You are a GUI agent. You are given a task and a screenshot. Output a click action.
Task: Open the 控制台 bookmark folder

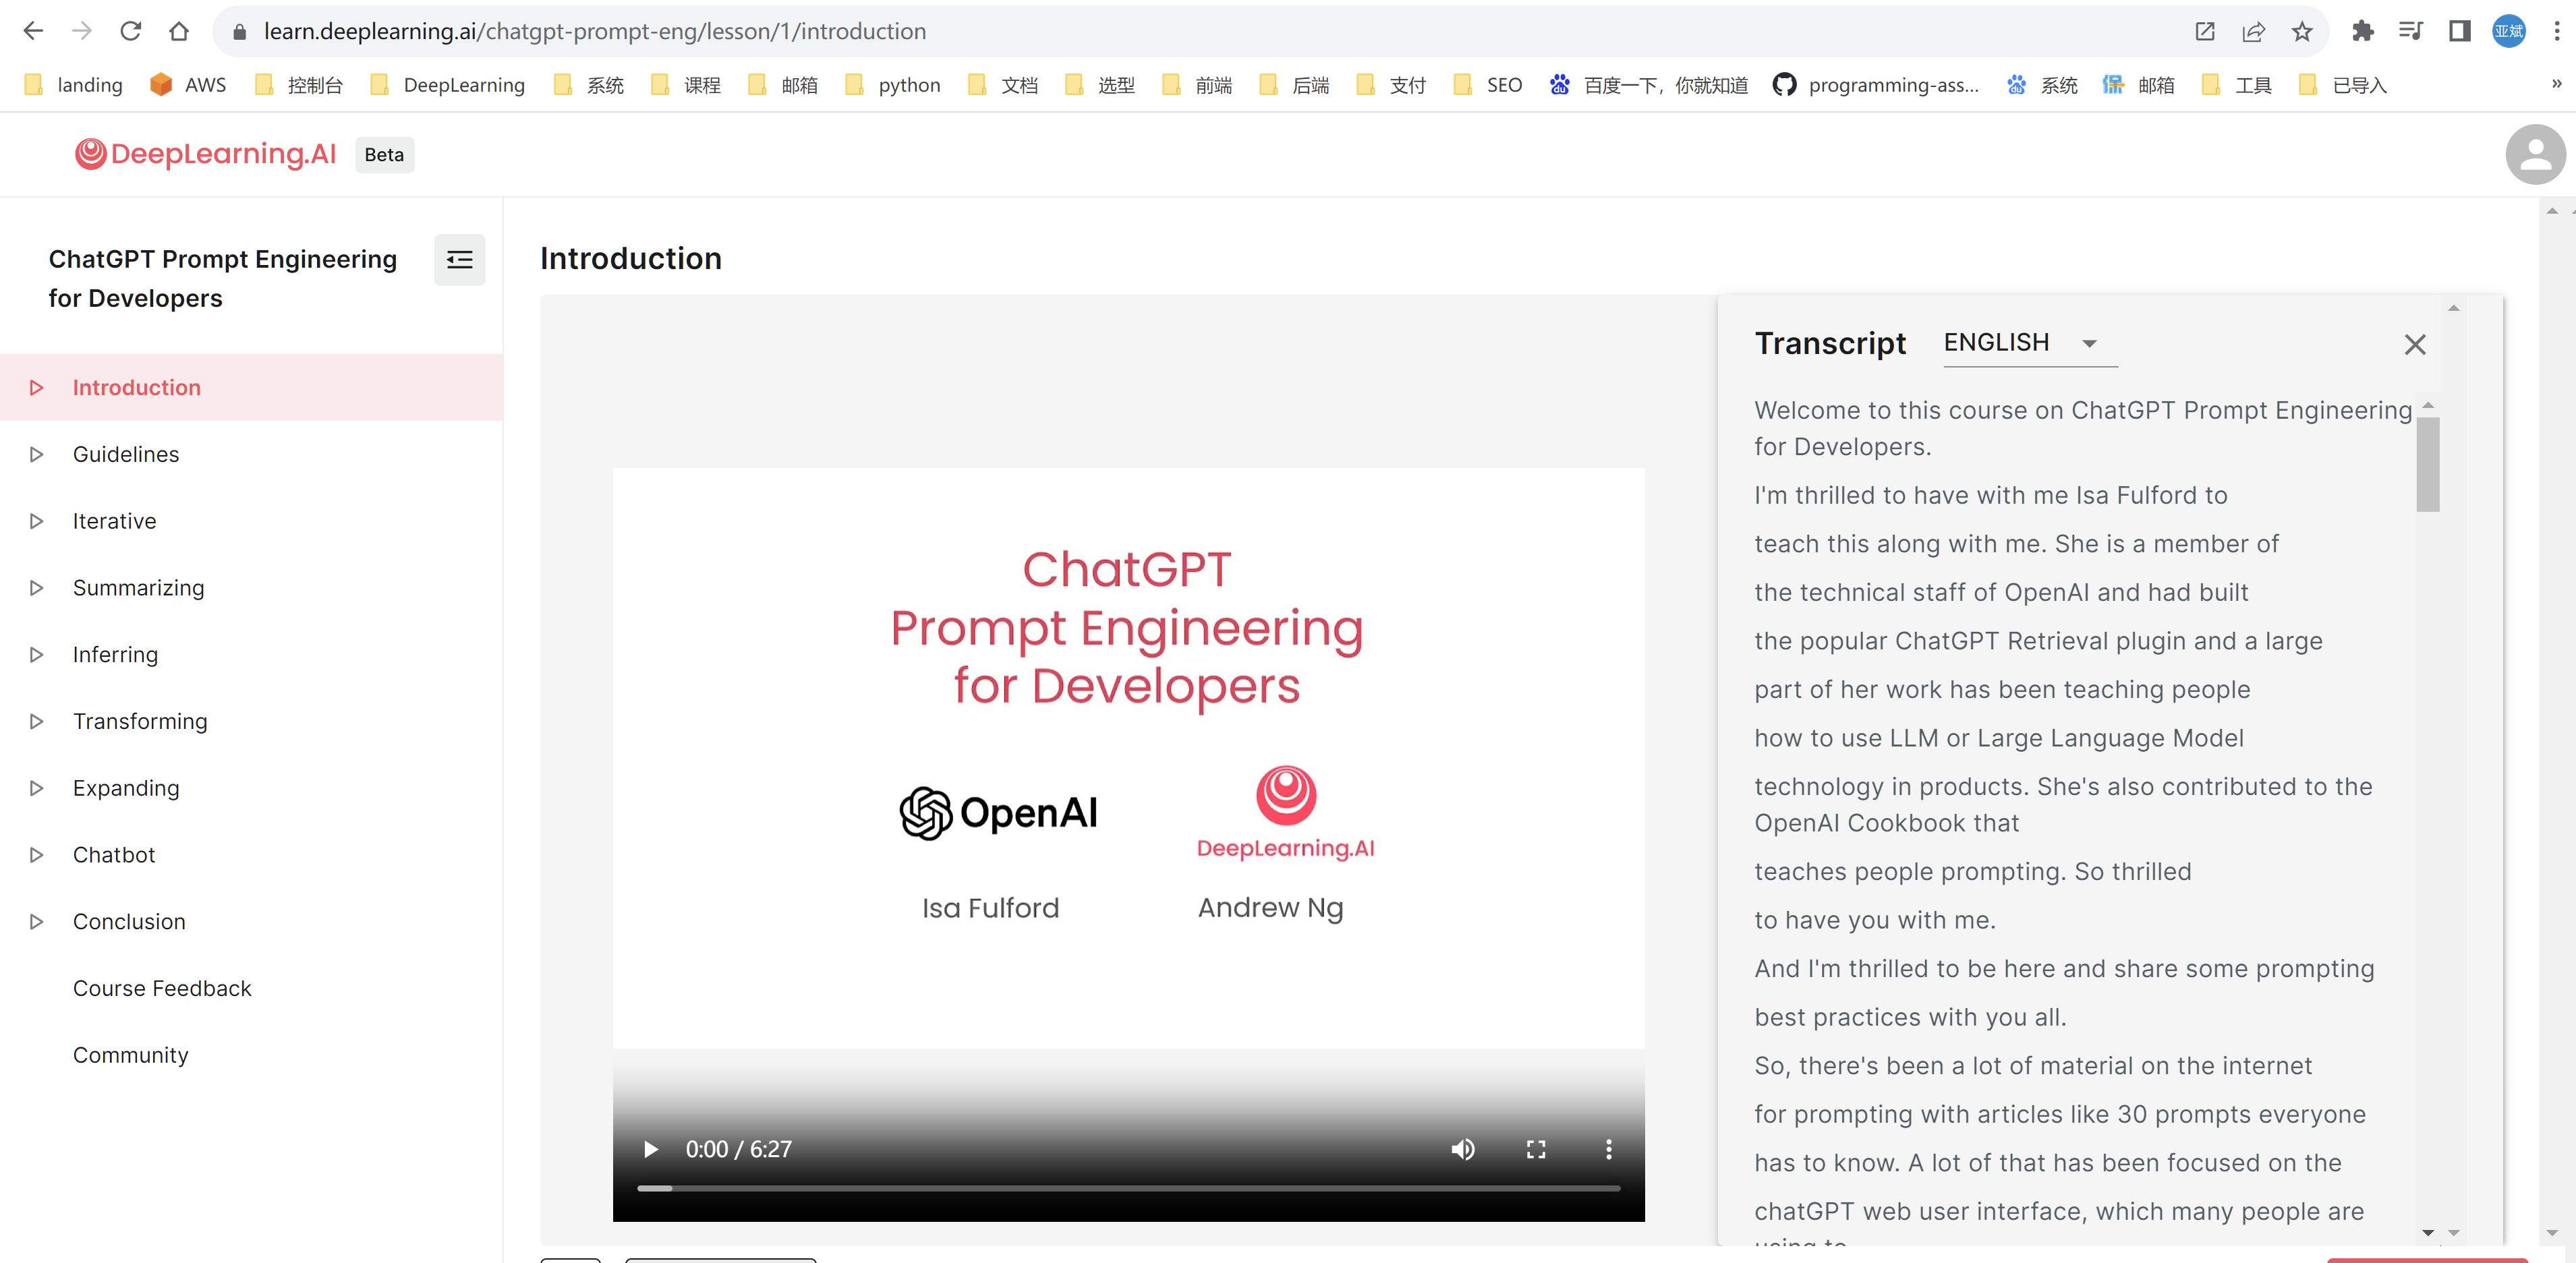click(299, 85)
